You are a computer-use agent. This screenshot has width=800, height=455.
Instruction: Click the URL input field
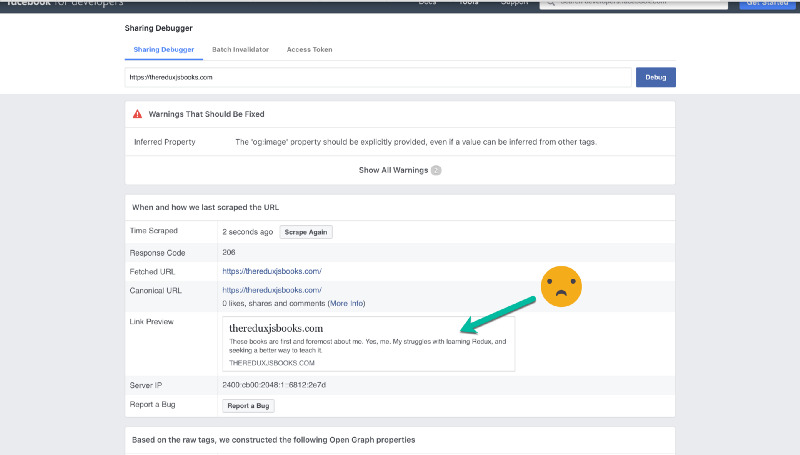coord(378,78)
